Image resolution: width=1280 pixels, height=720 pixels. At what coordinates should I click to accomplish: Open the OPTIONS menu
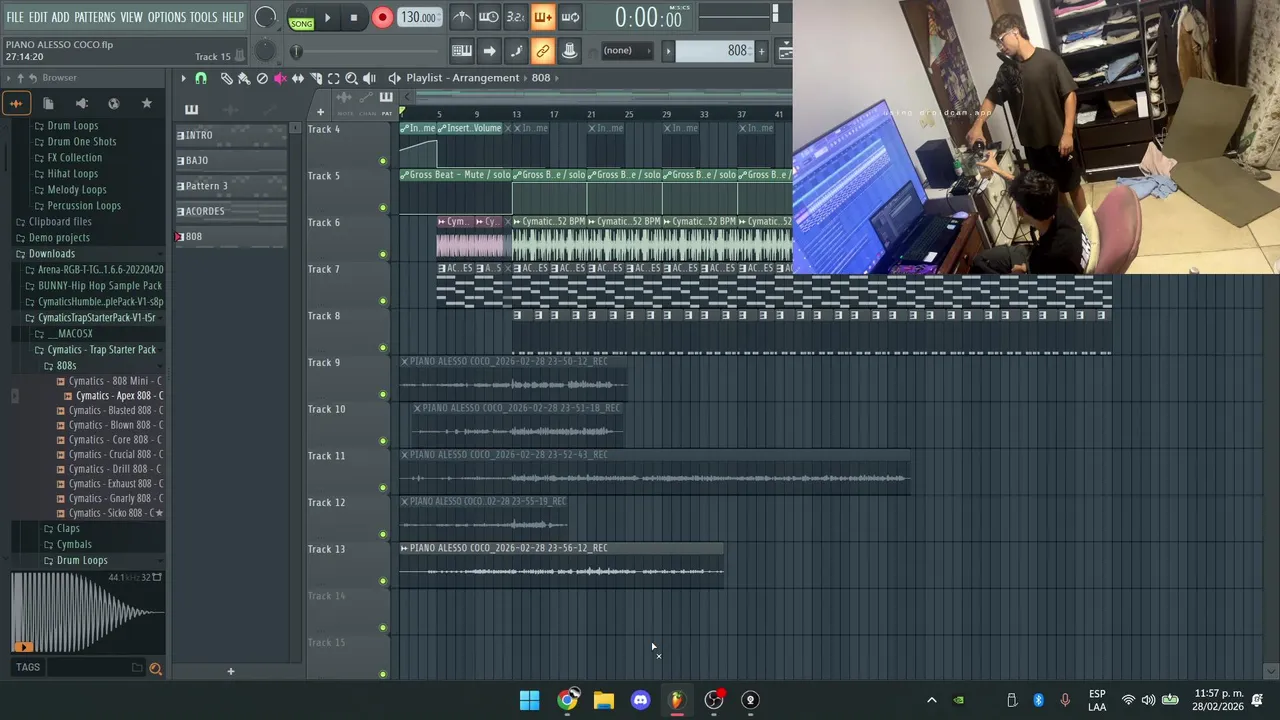point(167,18)
